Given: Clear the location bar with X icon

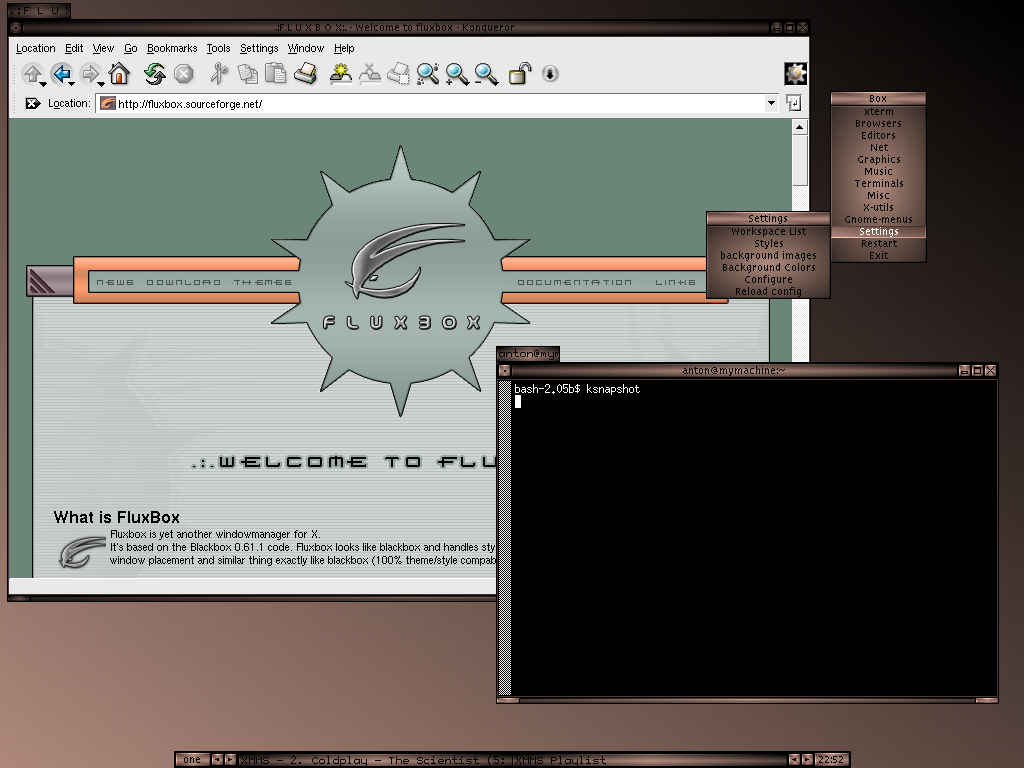Looking at the screenshot, I should point(32,103).
